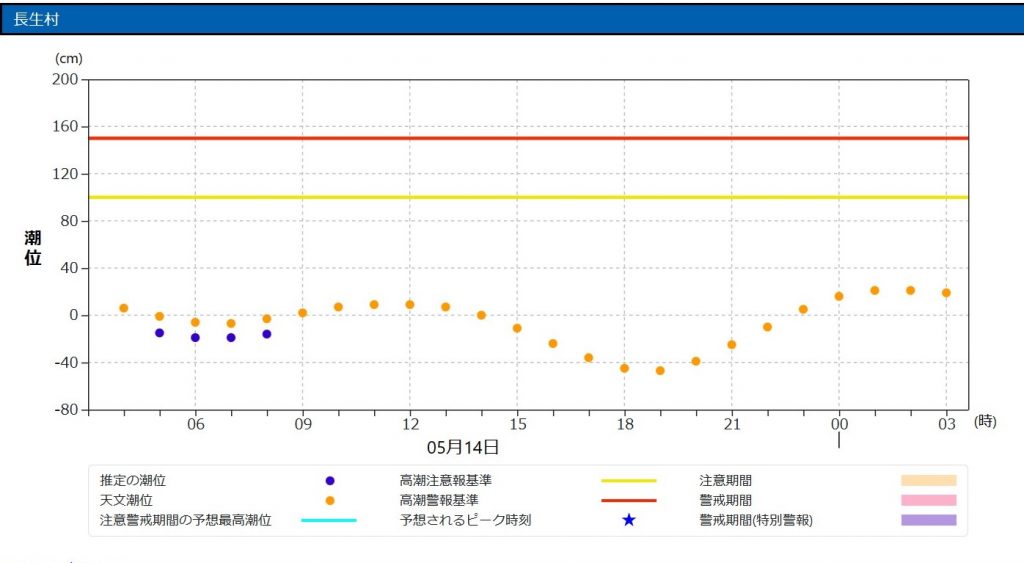
Task: Click the orange dot beside 天文潮位 legend
Action: click(x=330, y=500)
